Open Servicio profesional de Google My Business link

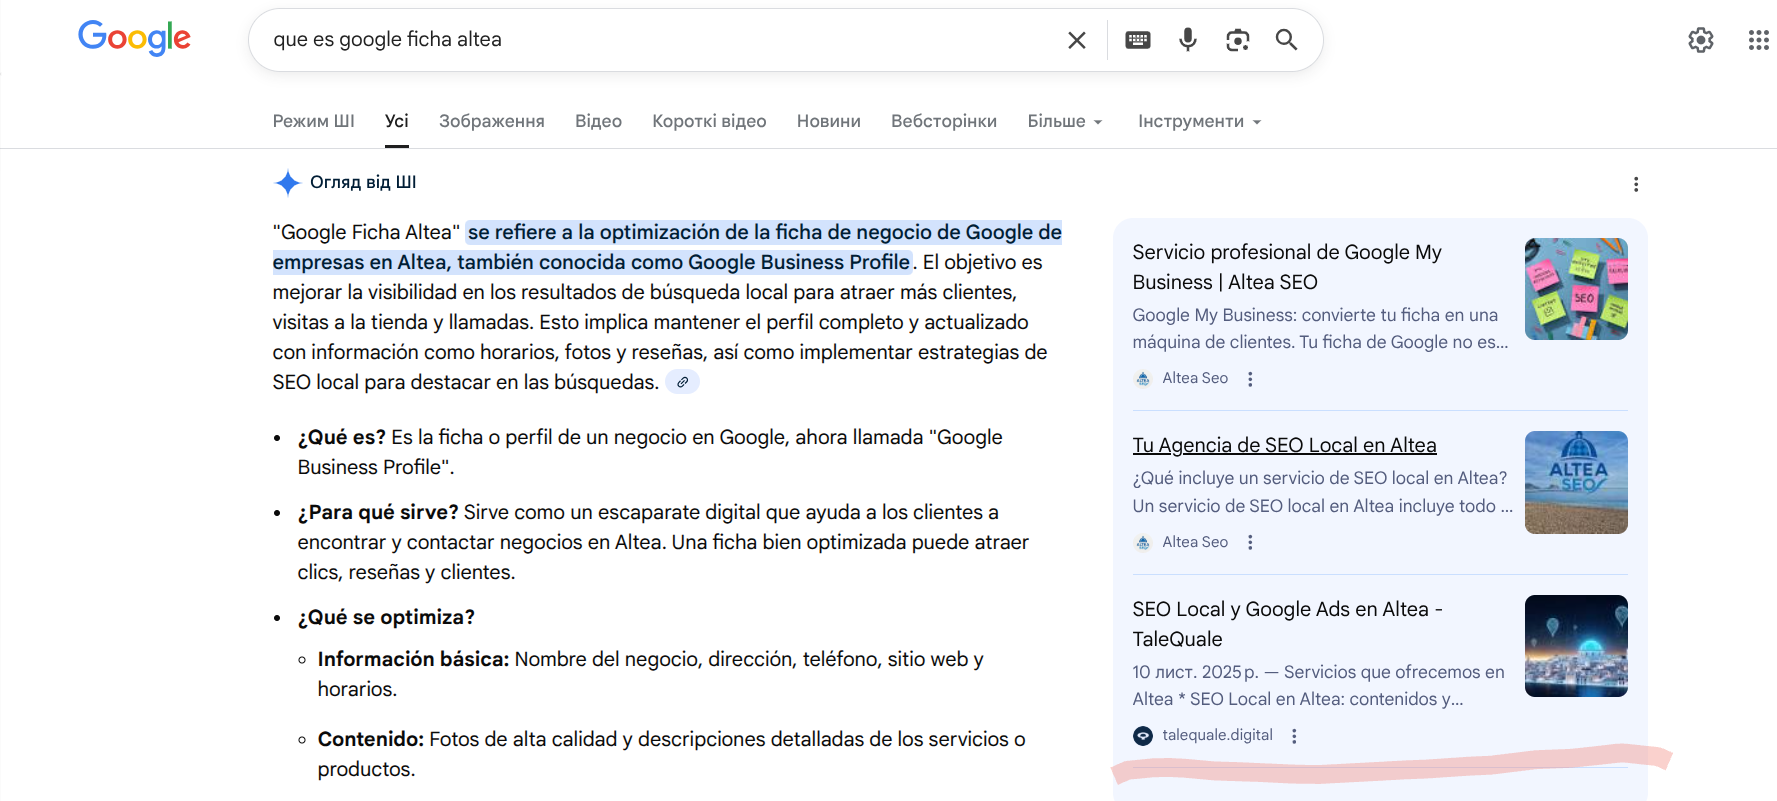pyautogui.click(x=1287, y=267)
